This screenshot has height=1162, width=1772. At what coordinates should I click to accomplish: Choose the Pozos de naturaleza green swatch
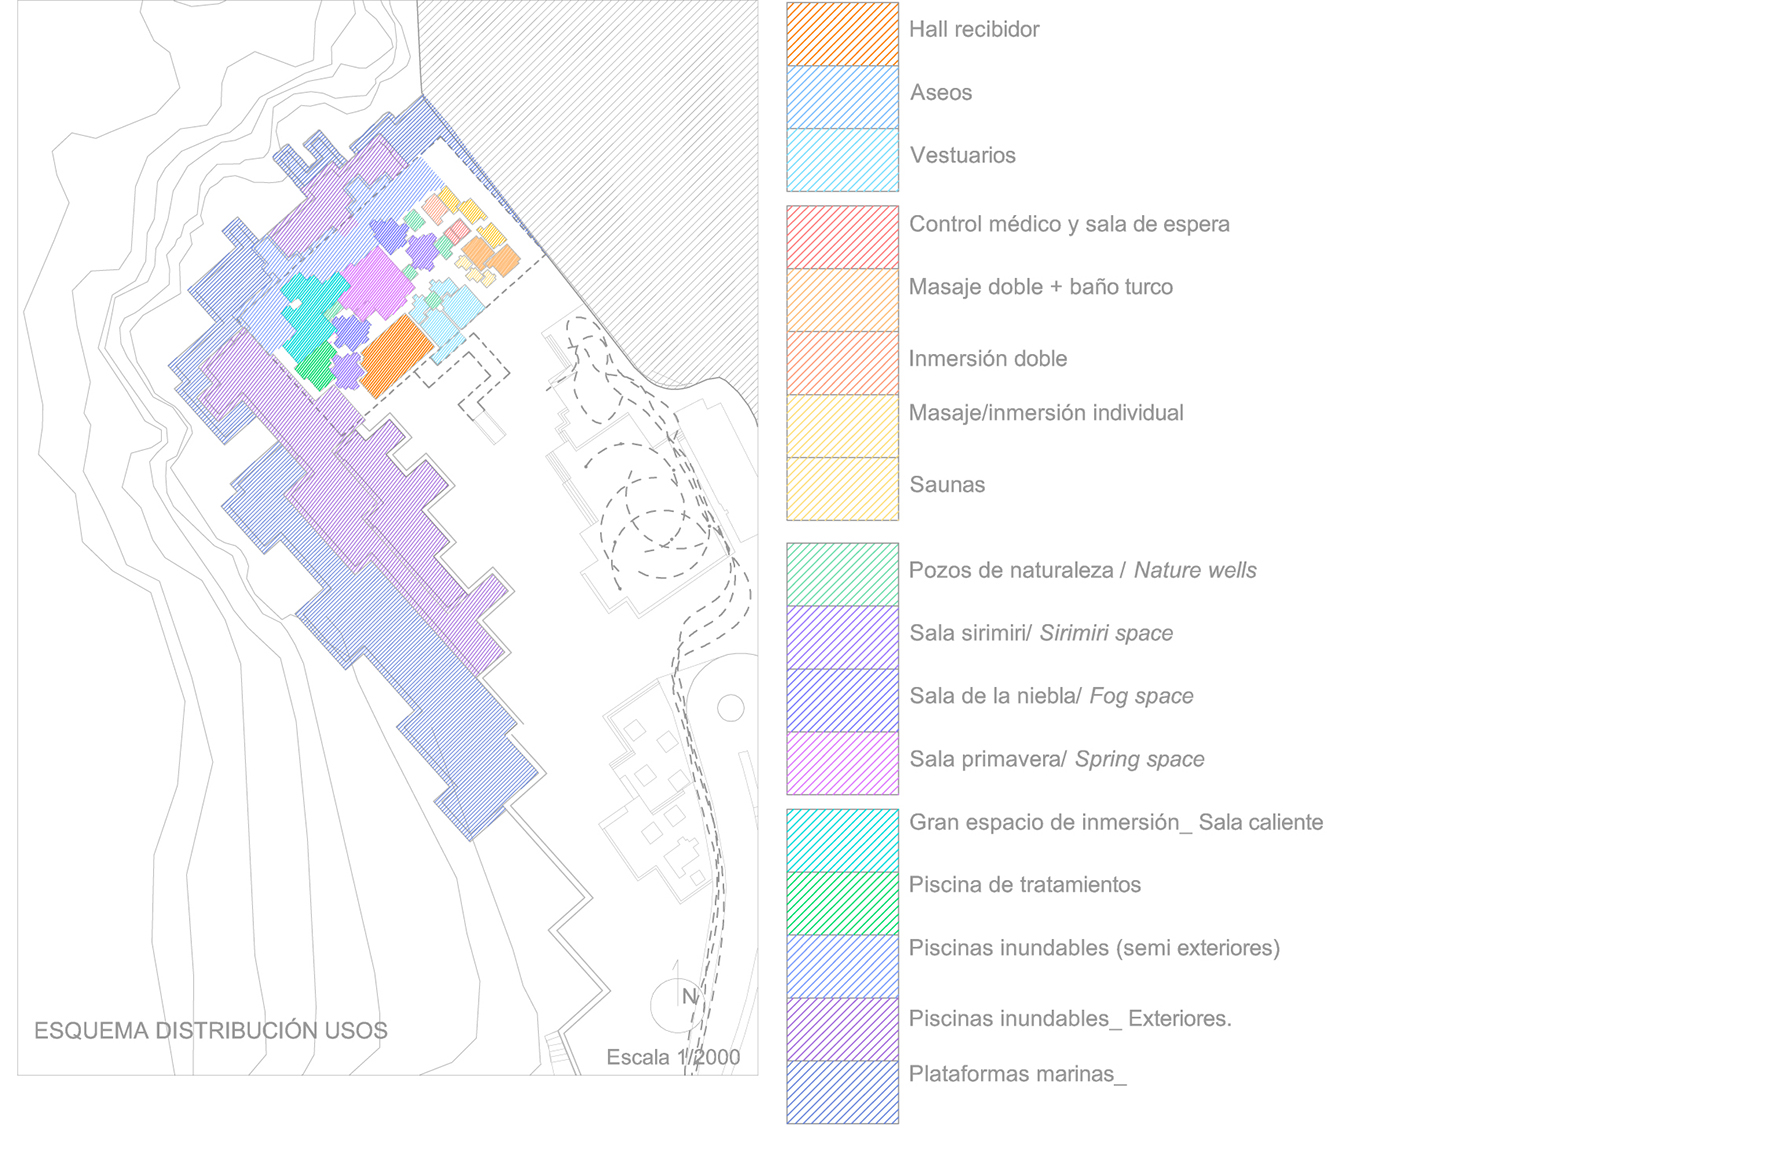pos(842,574)
